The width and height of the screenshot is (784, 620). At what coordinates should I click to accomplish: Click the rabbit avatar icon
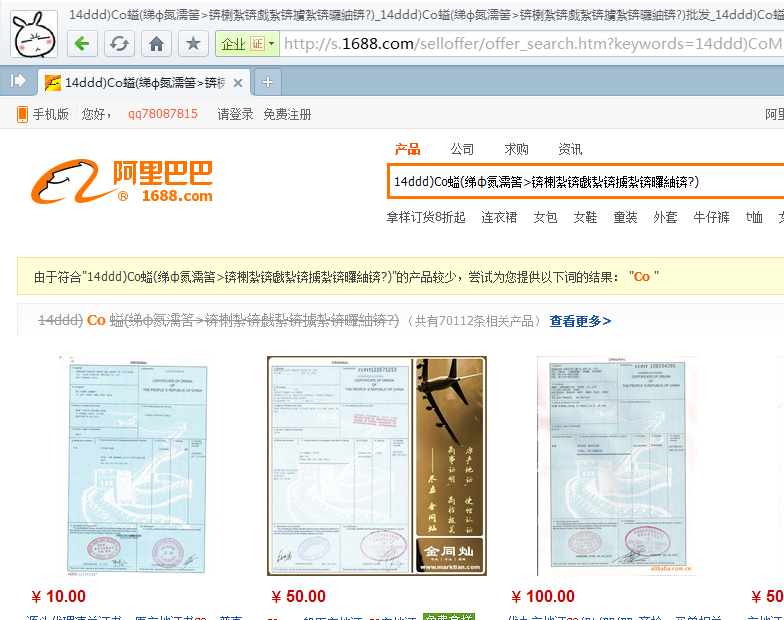(34, 34)
